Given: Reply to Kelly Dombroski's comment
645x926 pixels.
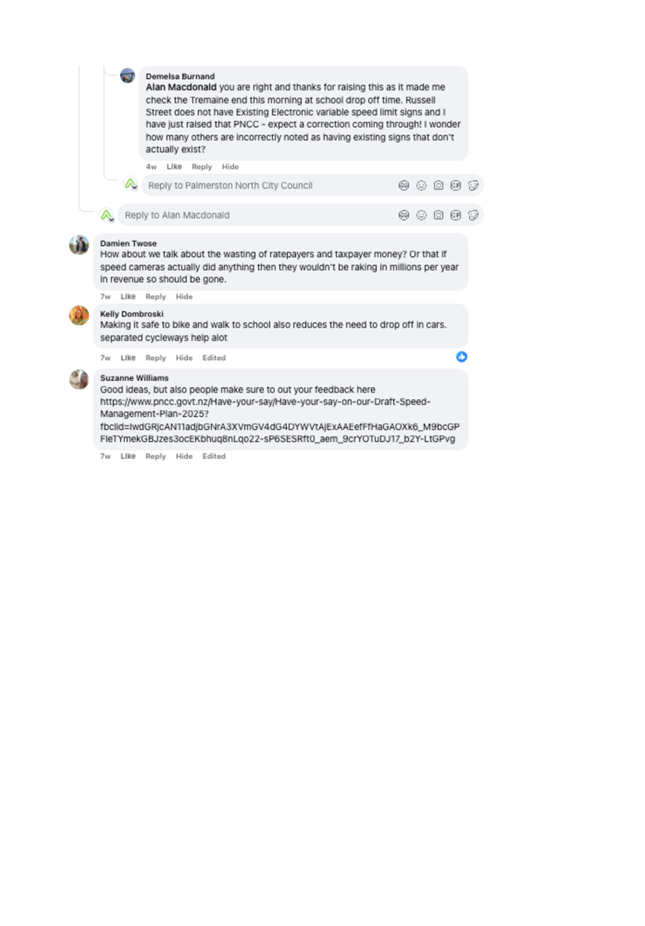Looking at the screenshot, I should [x=155, y=358].
